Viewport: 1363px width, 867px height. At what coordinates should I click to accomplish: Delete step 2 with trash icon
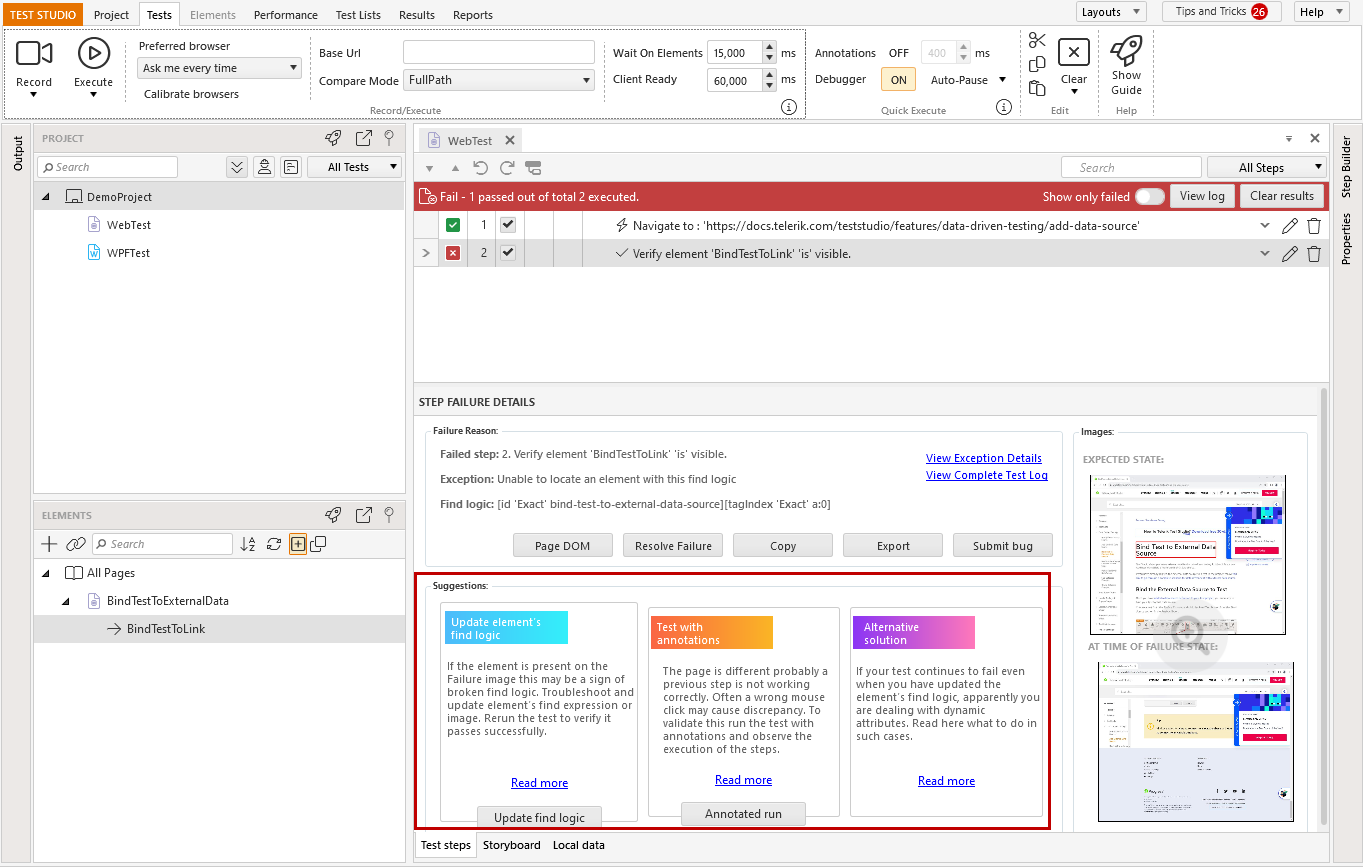[x=1314, y=254]
